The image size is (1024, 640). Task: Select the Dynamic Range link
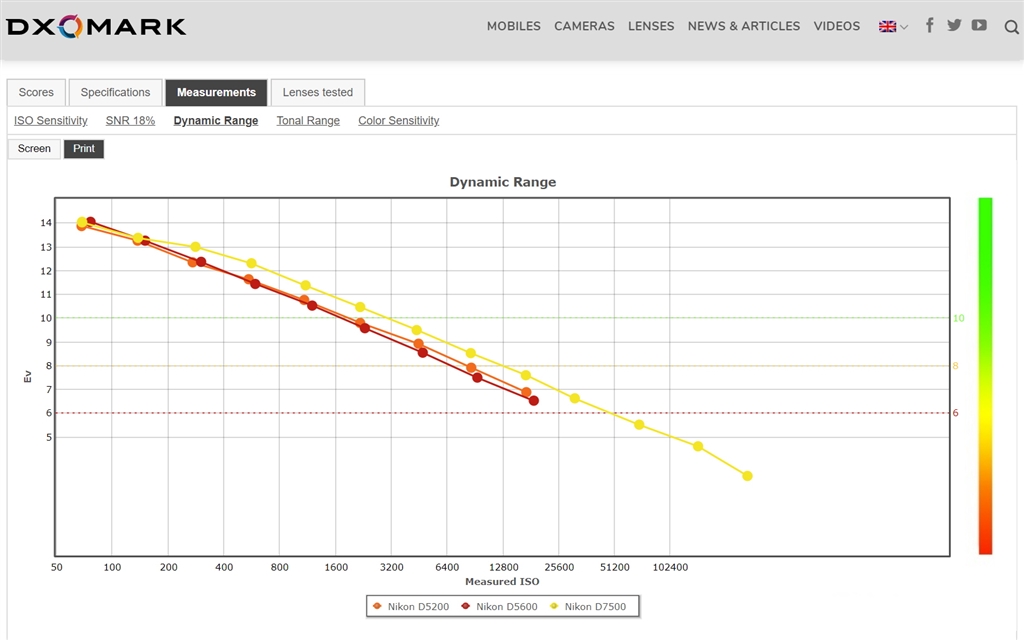coord(216,121)
